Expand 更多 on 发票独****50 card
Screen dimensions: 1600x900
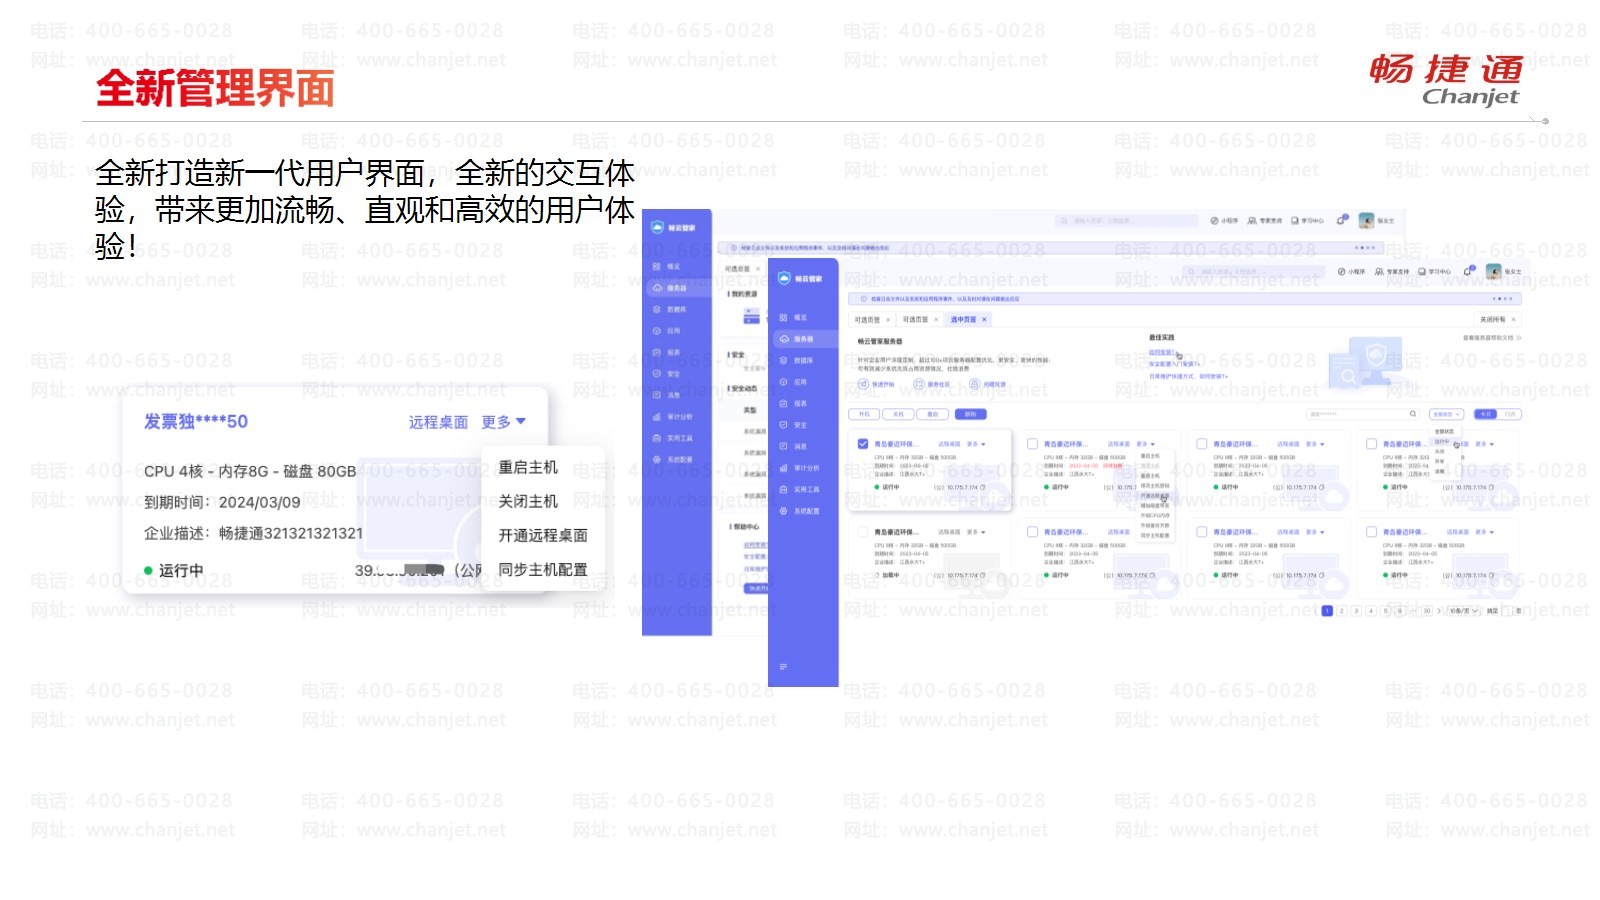point(503,422)
